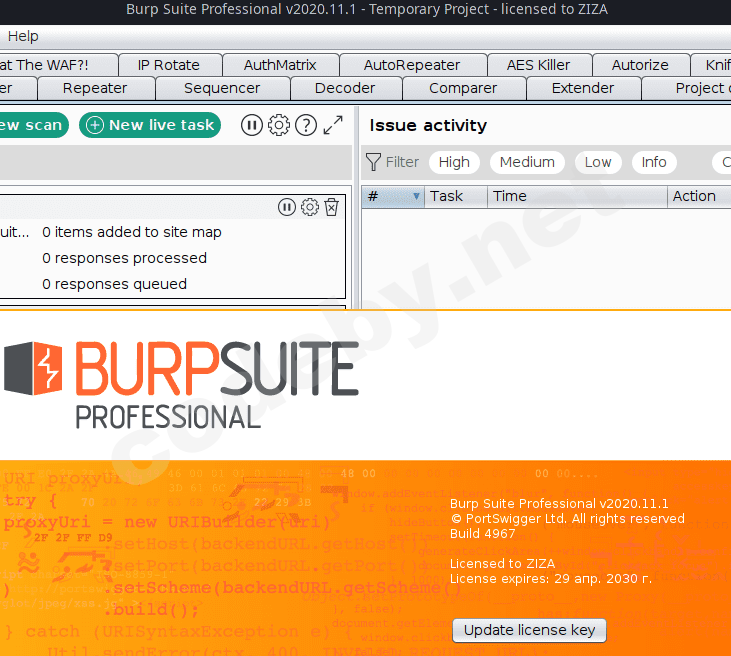Image resolution: width=731 pixels, height=656 pixels.
Task: Click the '0 items added to site map' text
Action: (131, 232)
